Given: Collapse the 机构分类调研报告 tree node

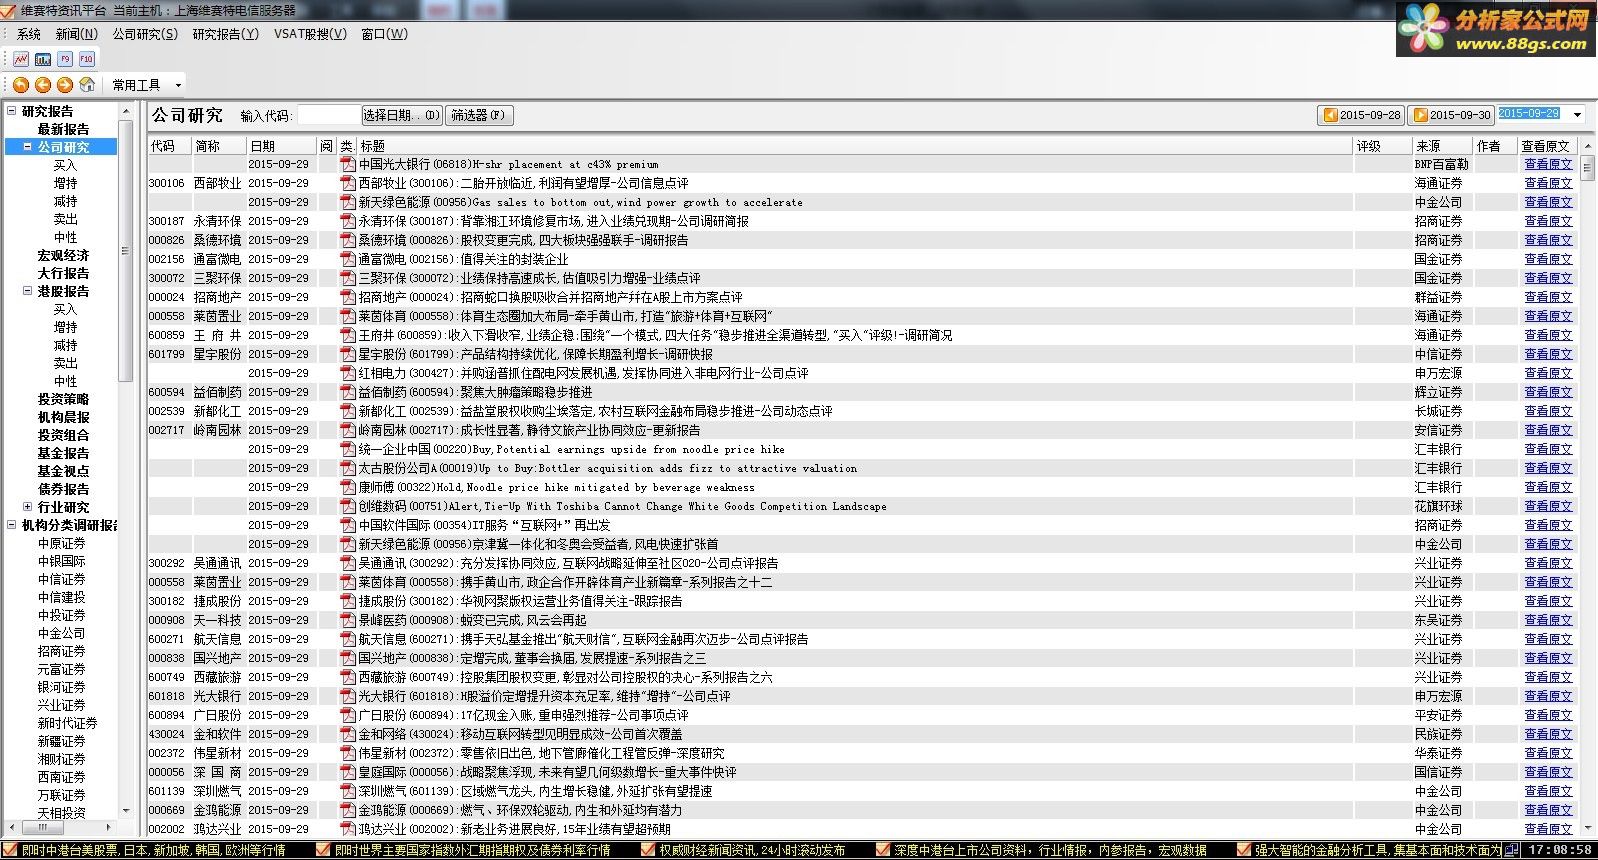Looking at the screenshot, I should (x=12, y=525).
